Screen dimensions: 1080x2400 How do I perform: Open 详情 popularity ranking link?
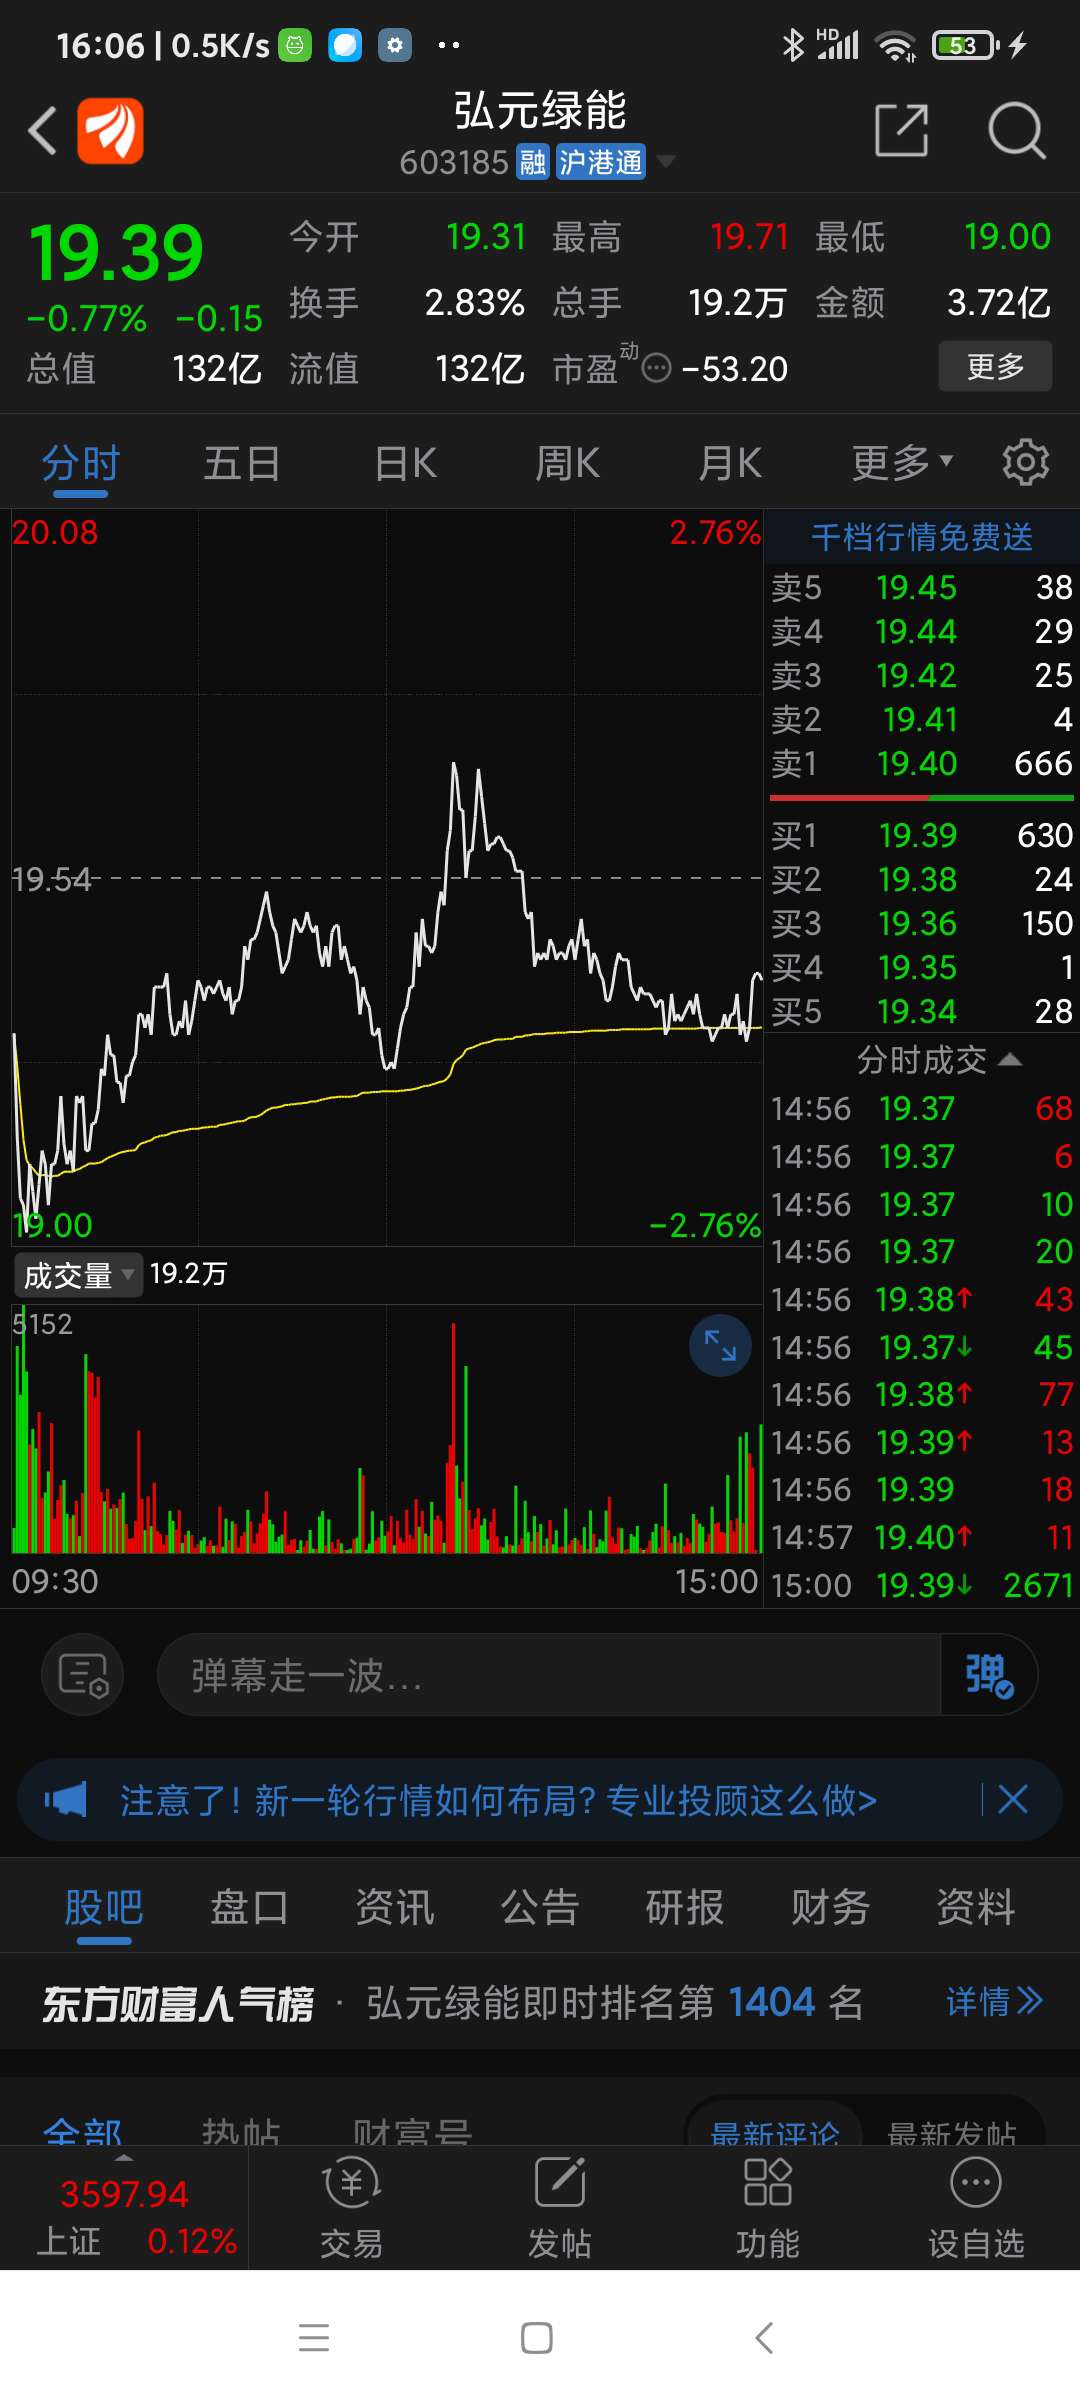point(995,2001)
